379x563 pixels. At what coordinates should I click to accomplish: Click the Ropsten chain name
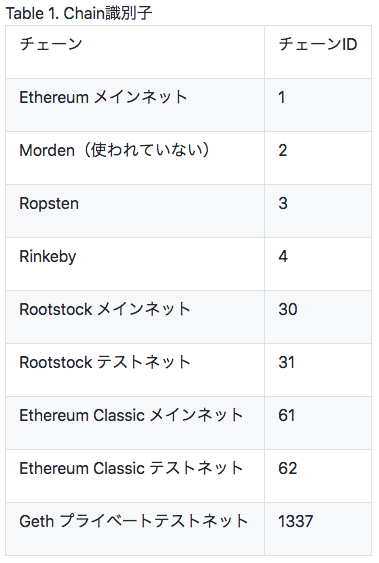tap(49, 204)
